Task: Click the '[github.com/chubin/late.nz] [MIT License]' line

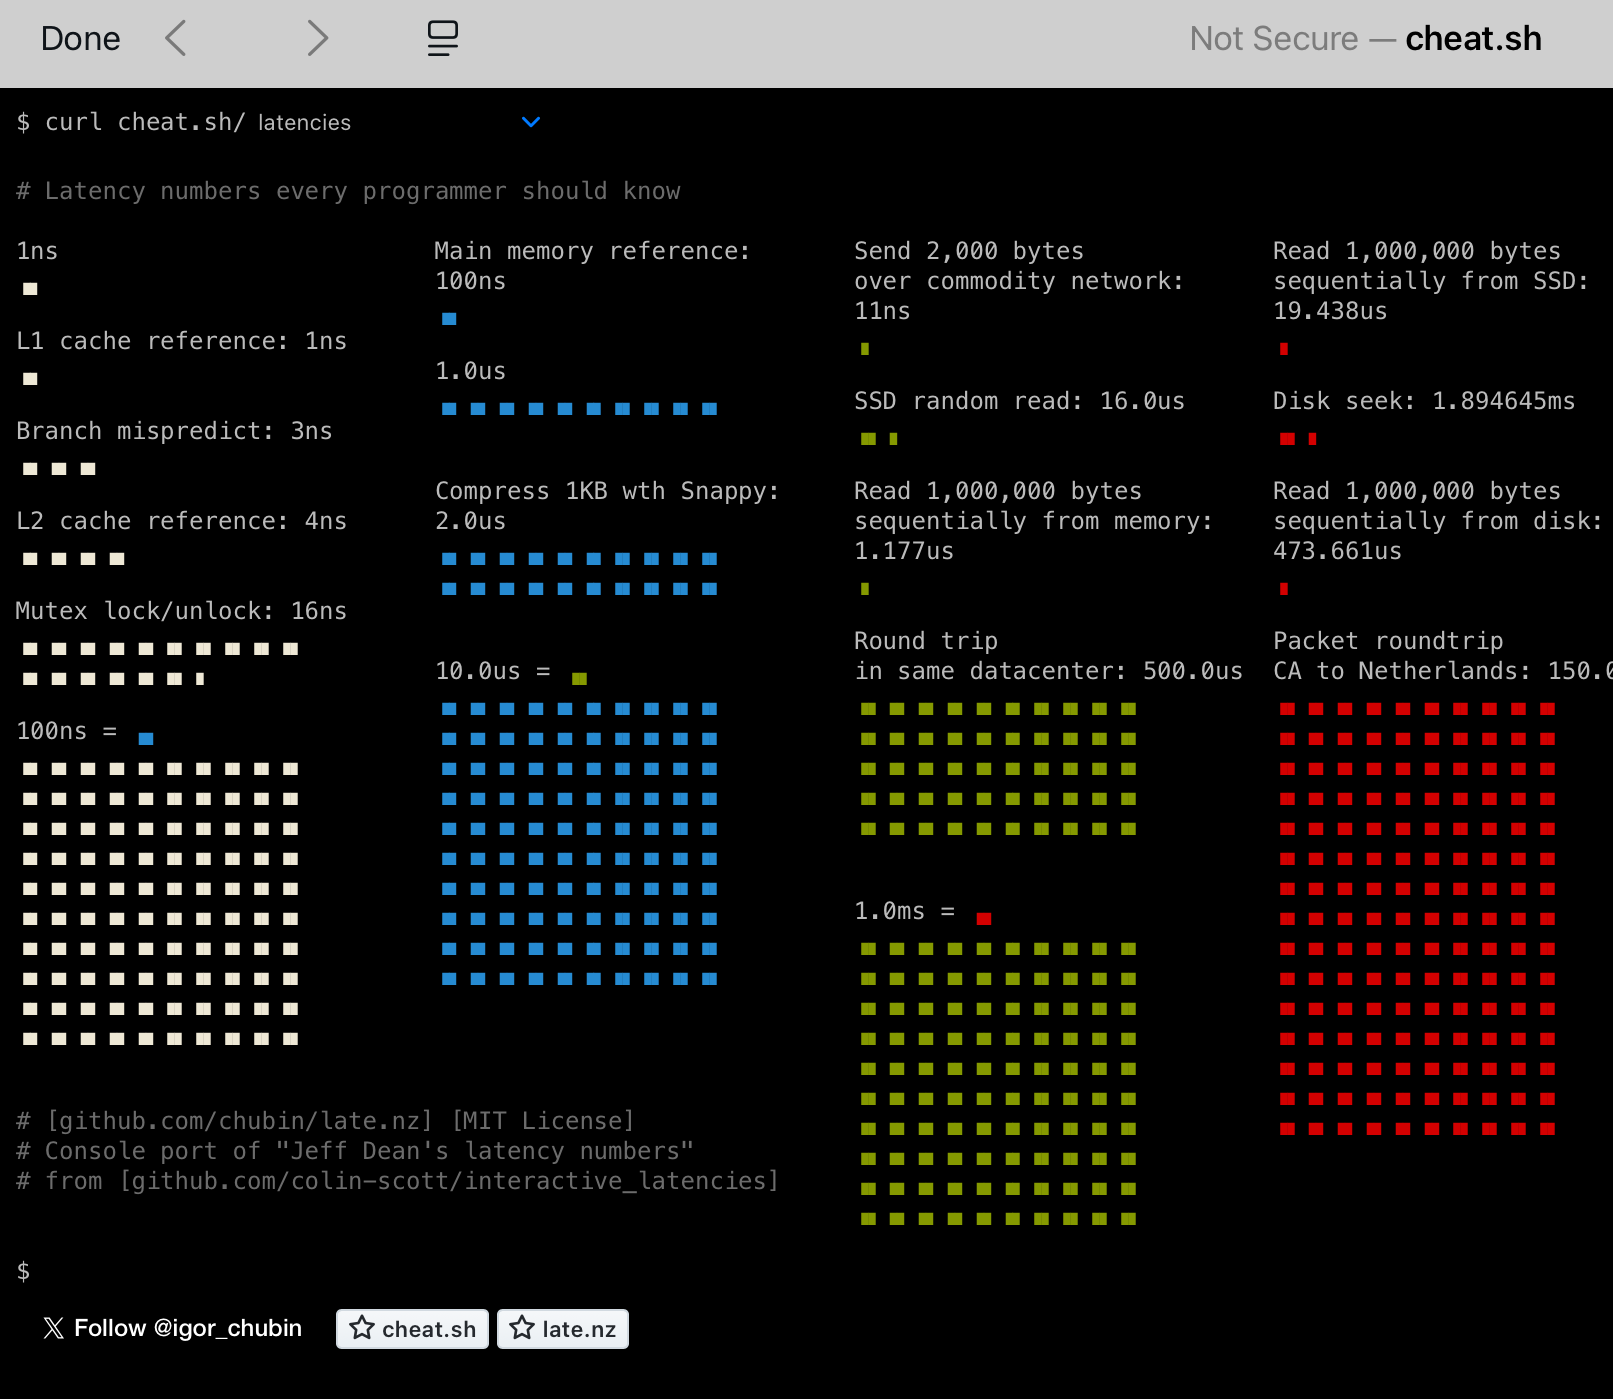Action: 326,1121
